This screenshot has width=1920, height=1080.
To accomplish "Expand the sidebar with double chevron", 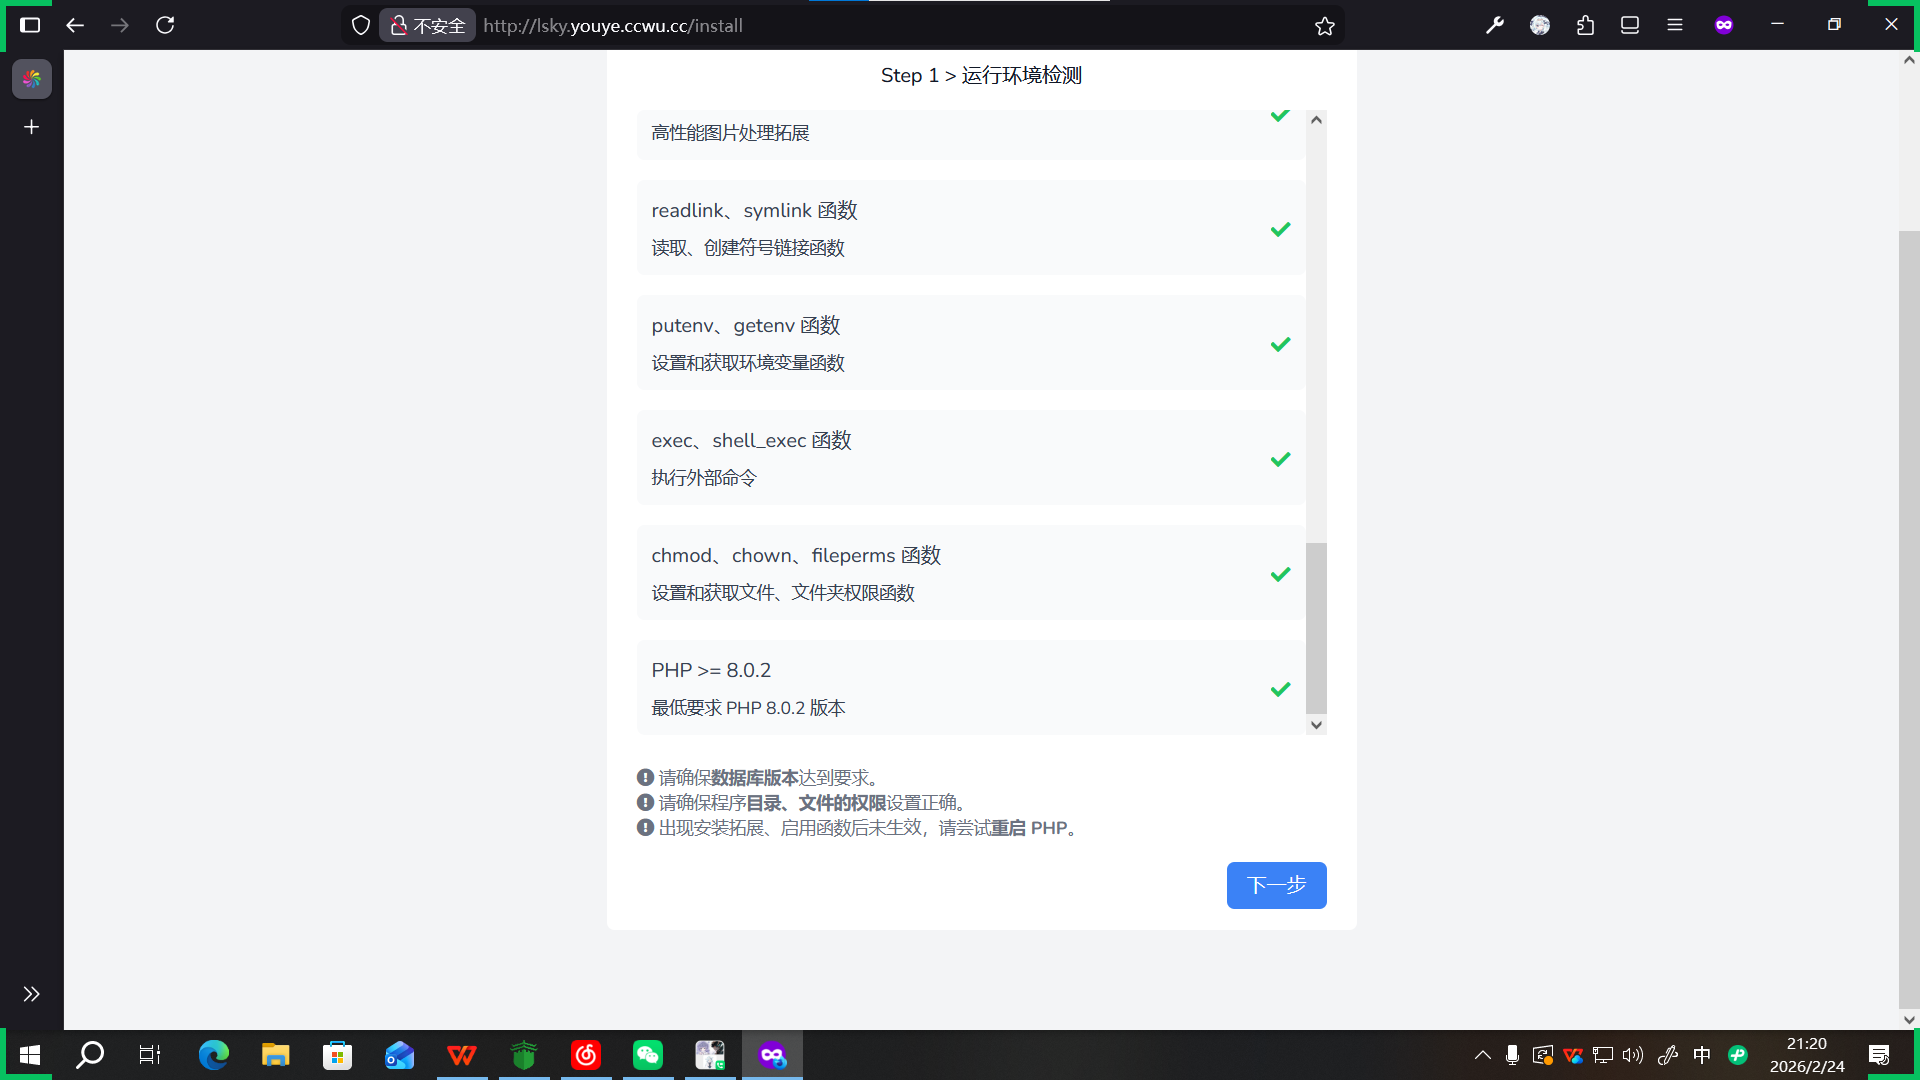I will click(x=31, y=994).
